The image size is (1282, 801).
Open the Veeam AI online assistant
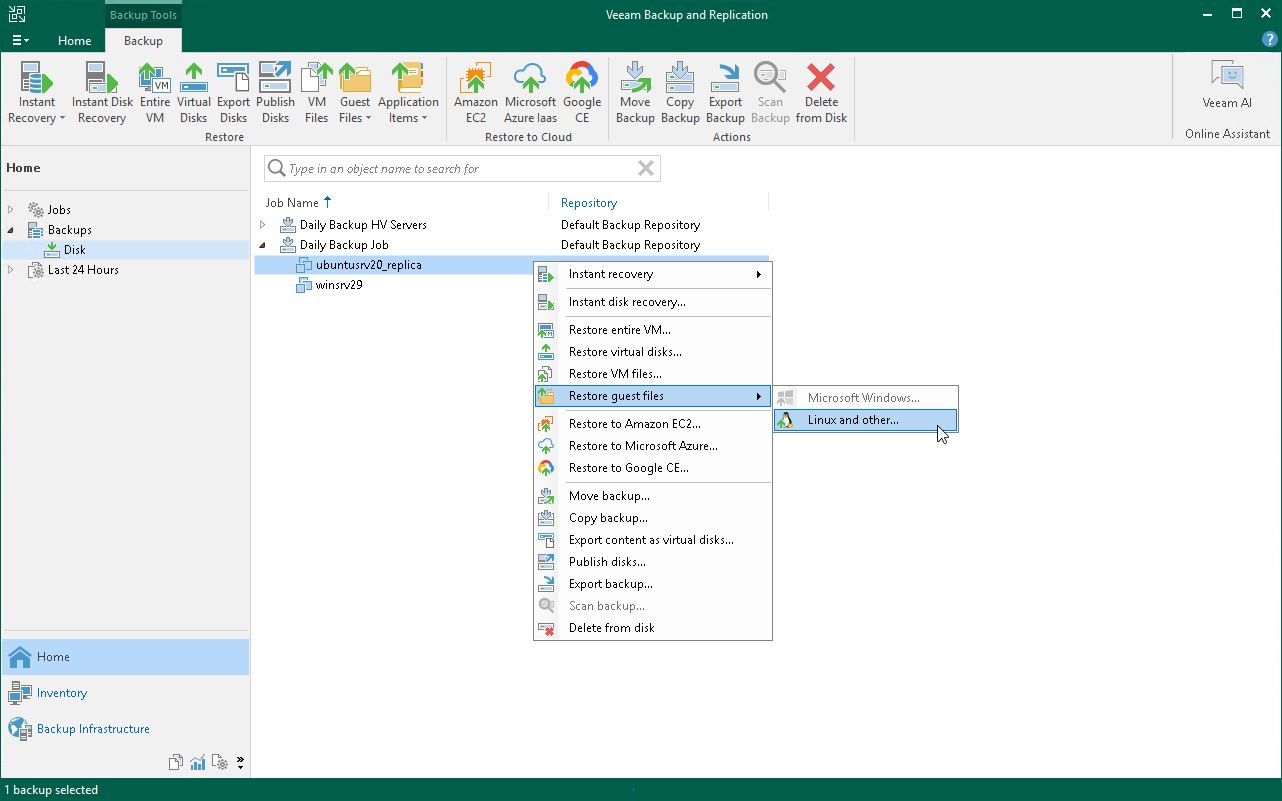click(x=1227, y=85)
